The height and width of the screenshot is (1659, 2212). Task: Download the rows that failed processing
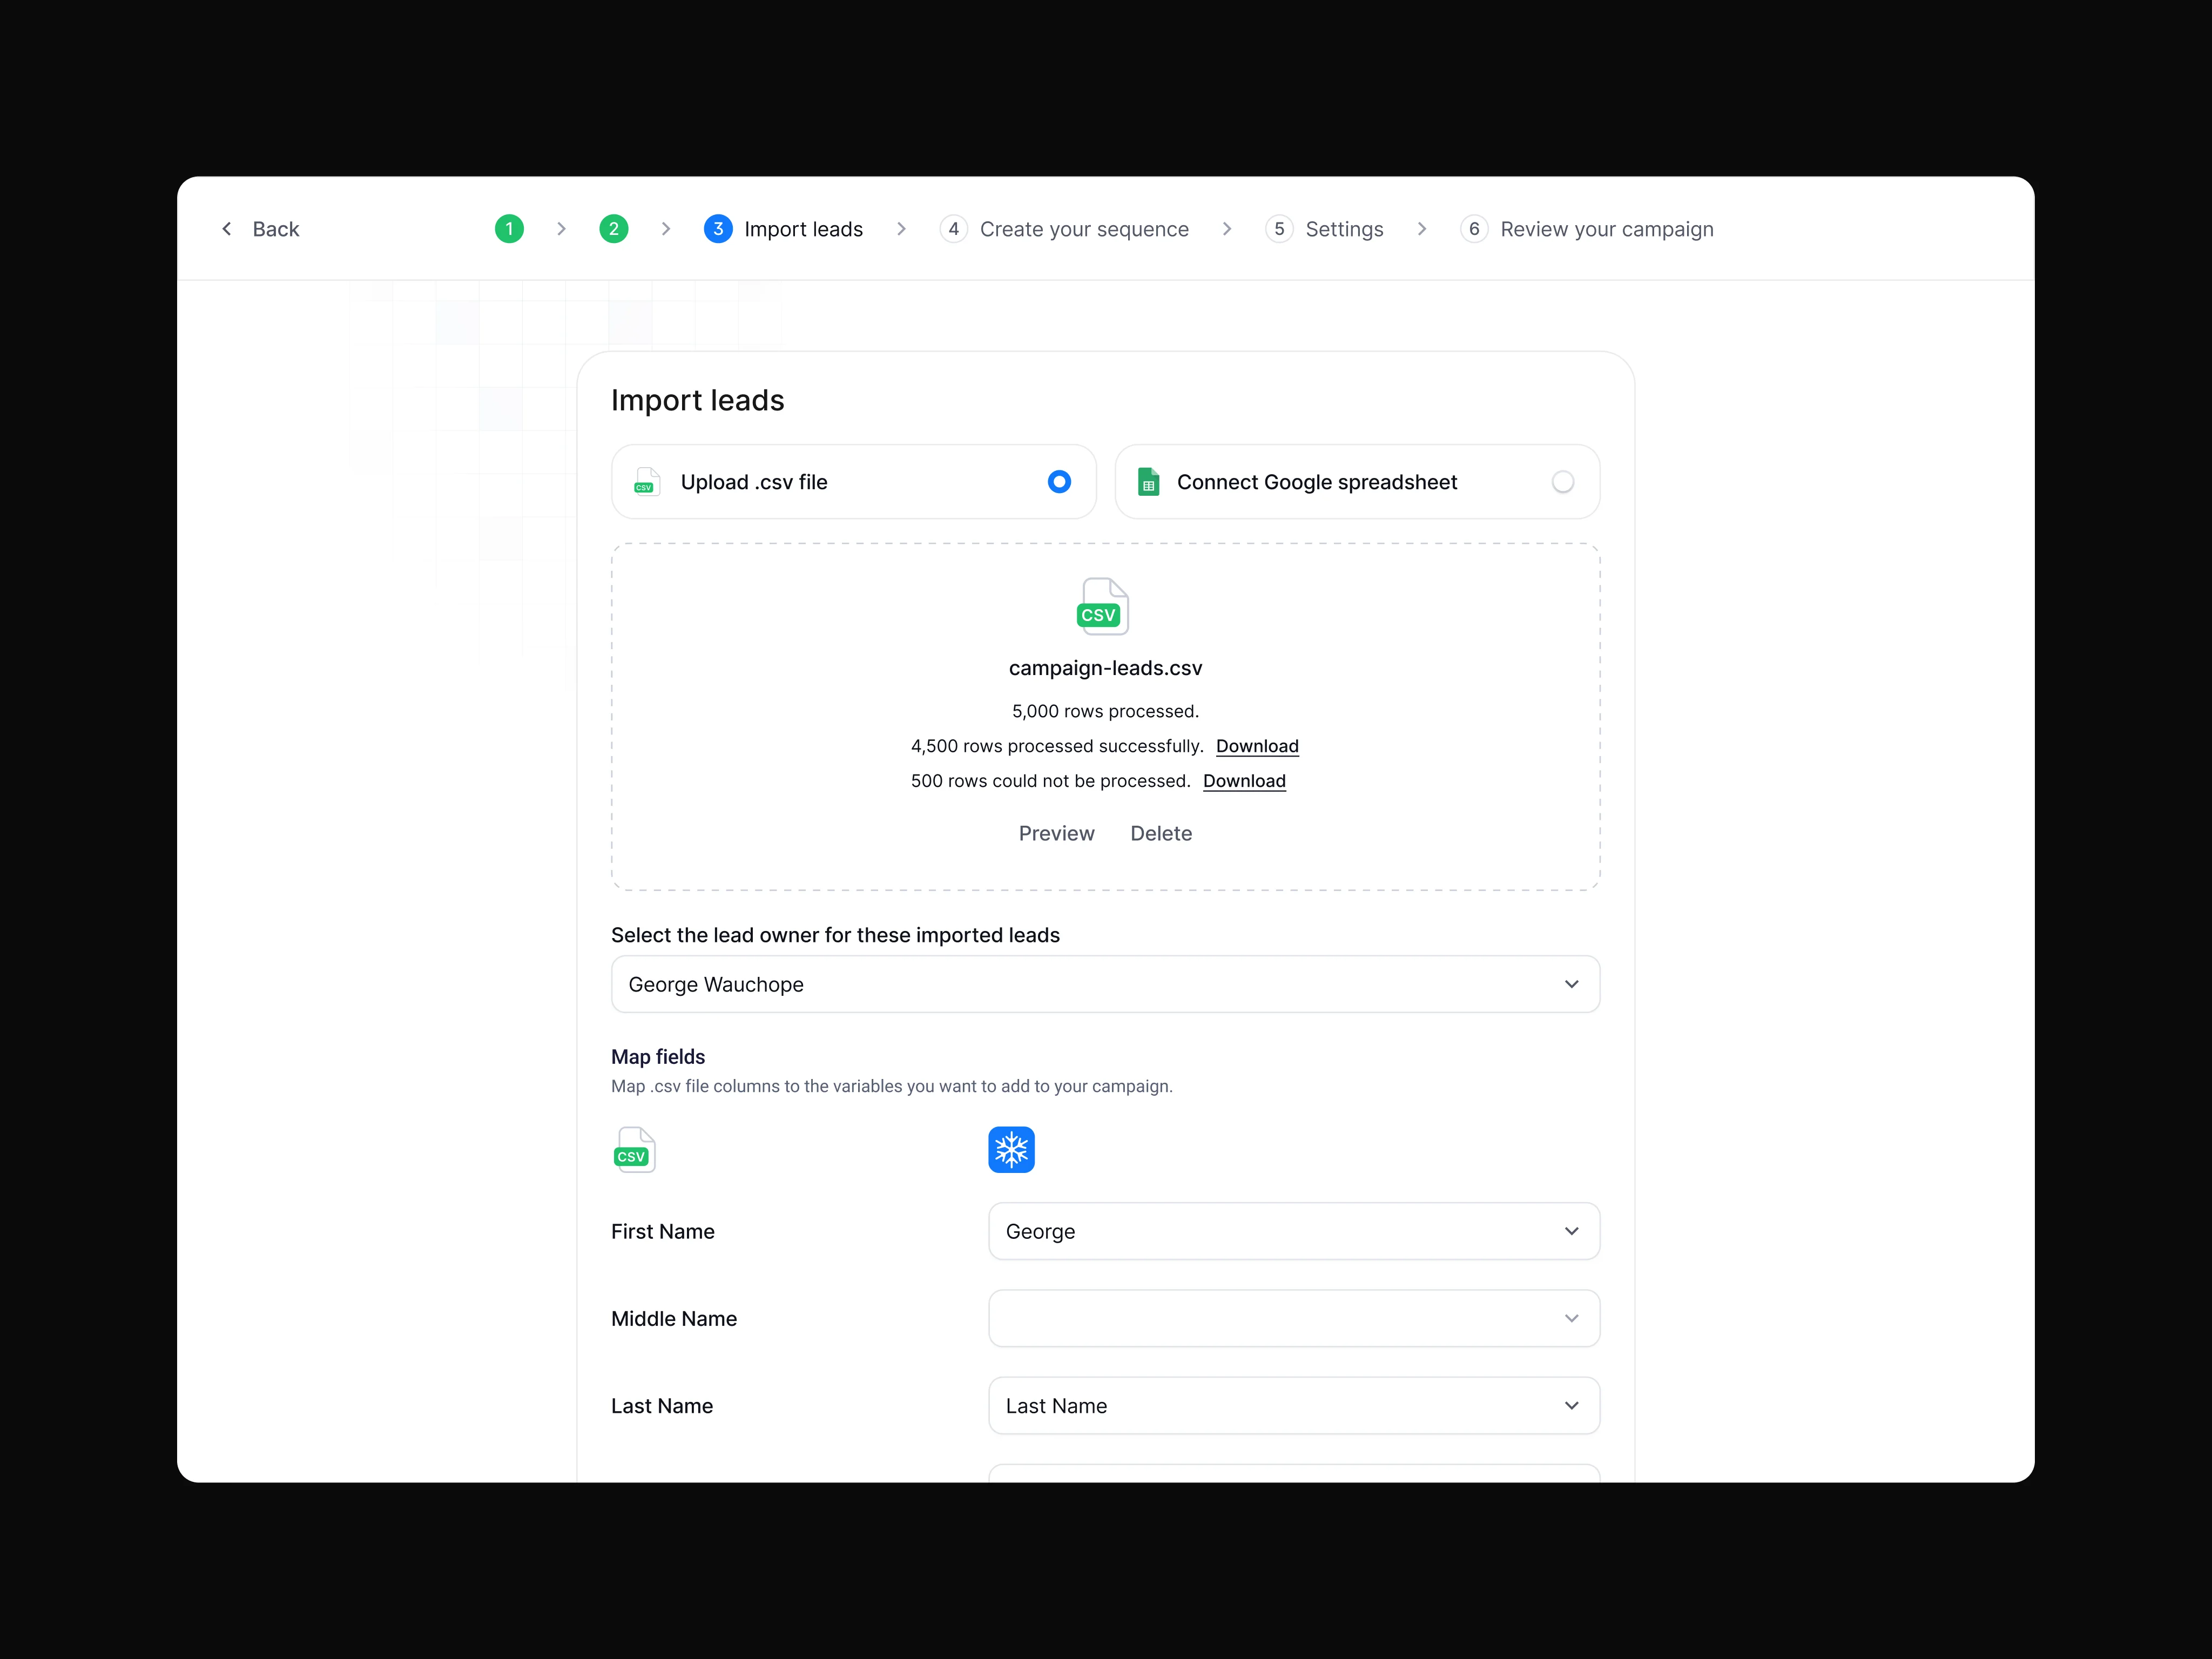tap(1244, 781)
